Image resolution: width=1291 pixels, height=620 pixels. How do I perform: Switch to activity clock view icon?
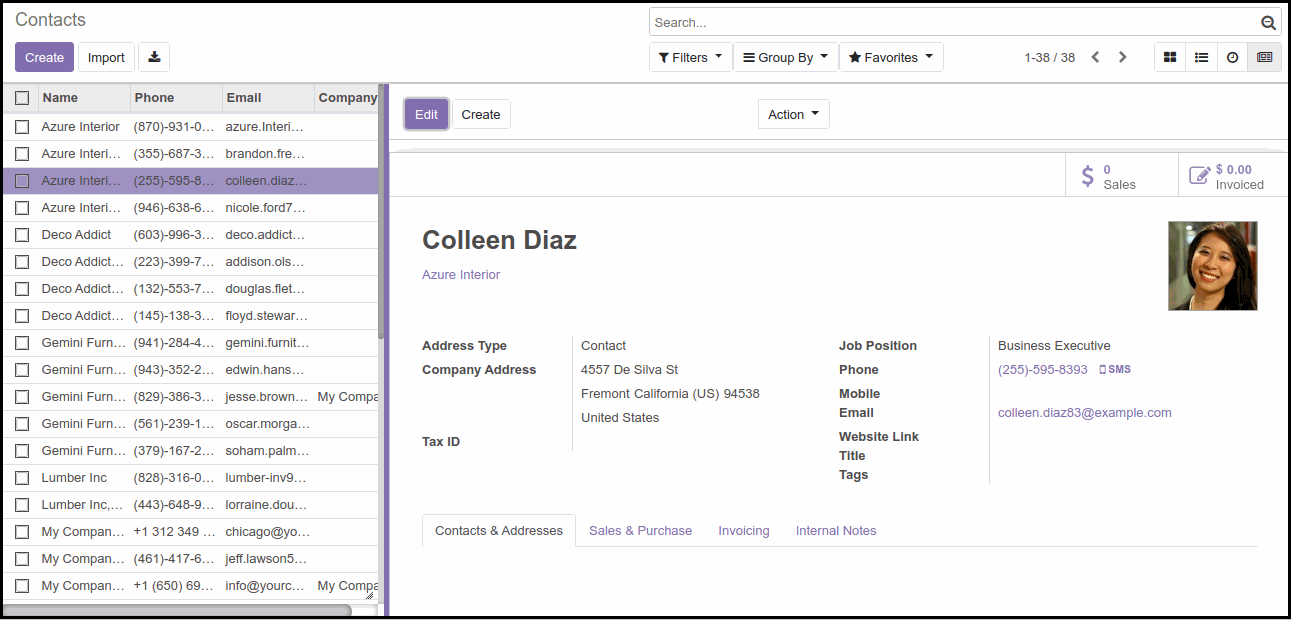click(1232, 57)
